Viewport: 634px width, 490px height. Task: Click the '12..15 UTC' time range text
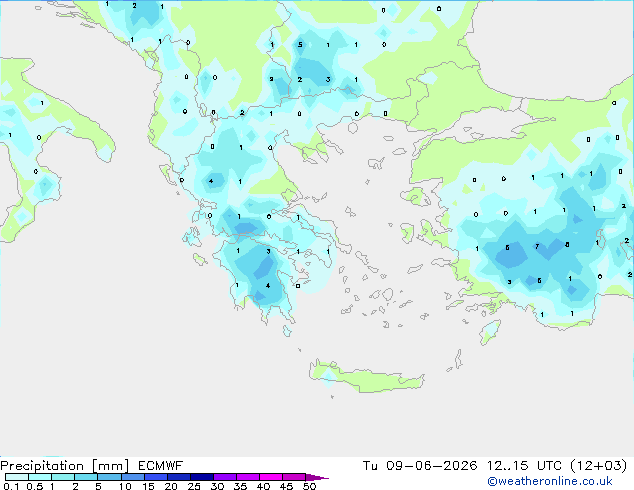pyautogui.click(x=524, y=466)
